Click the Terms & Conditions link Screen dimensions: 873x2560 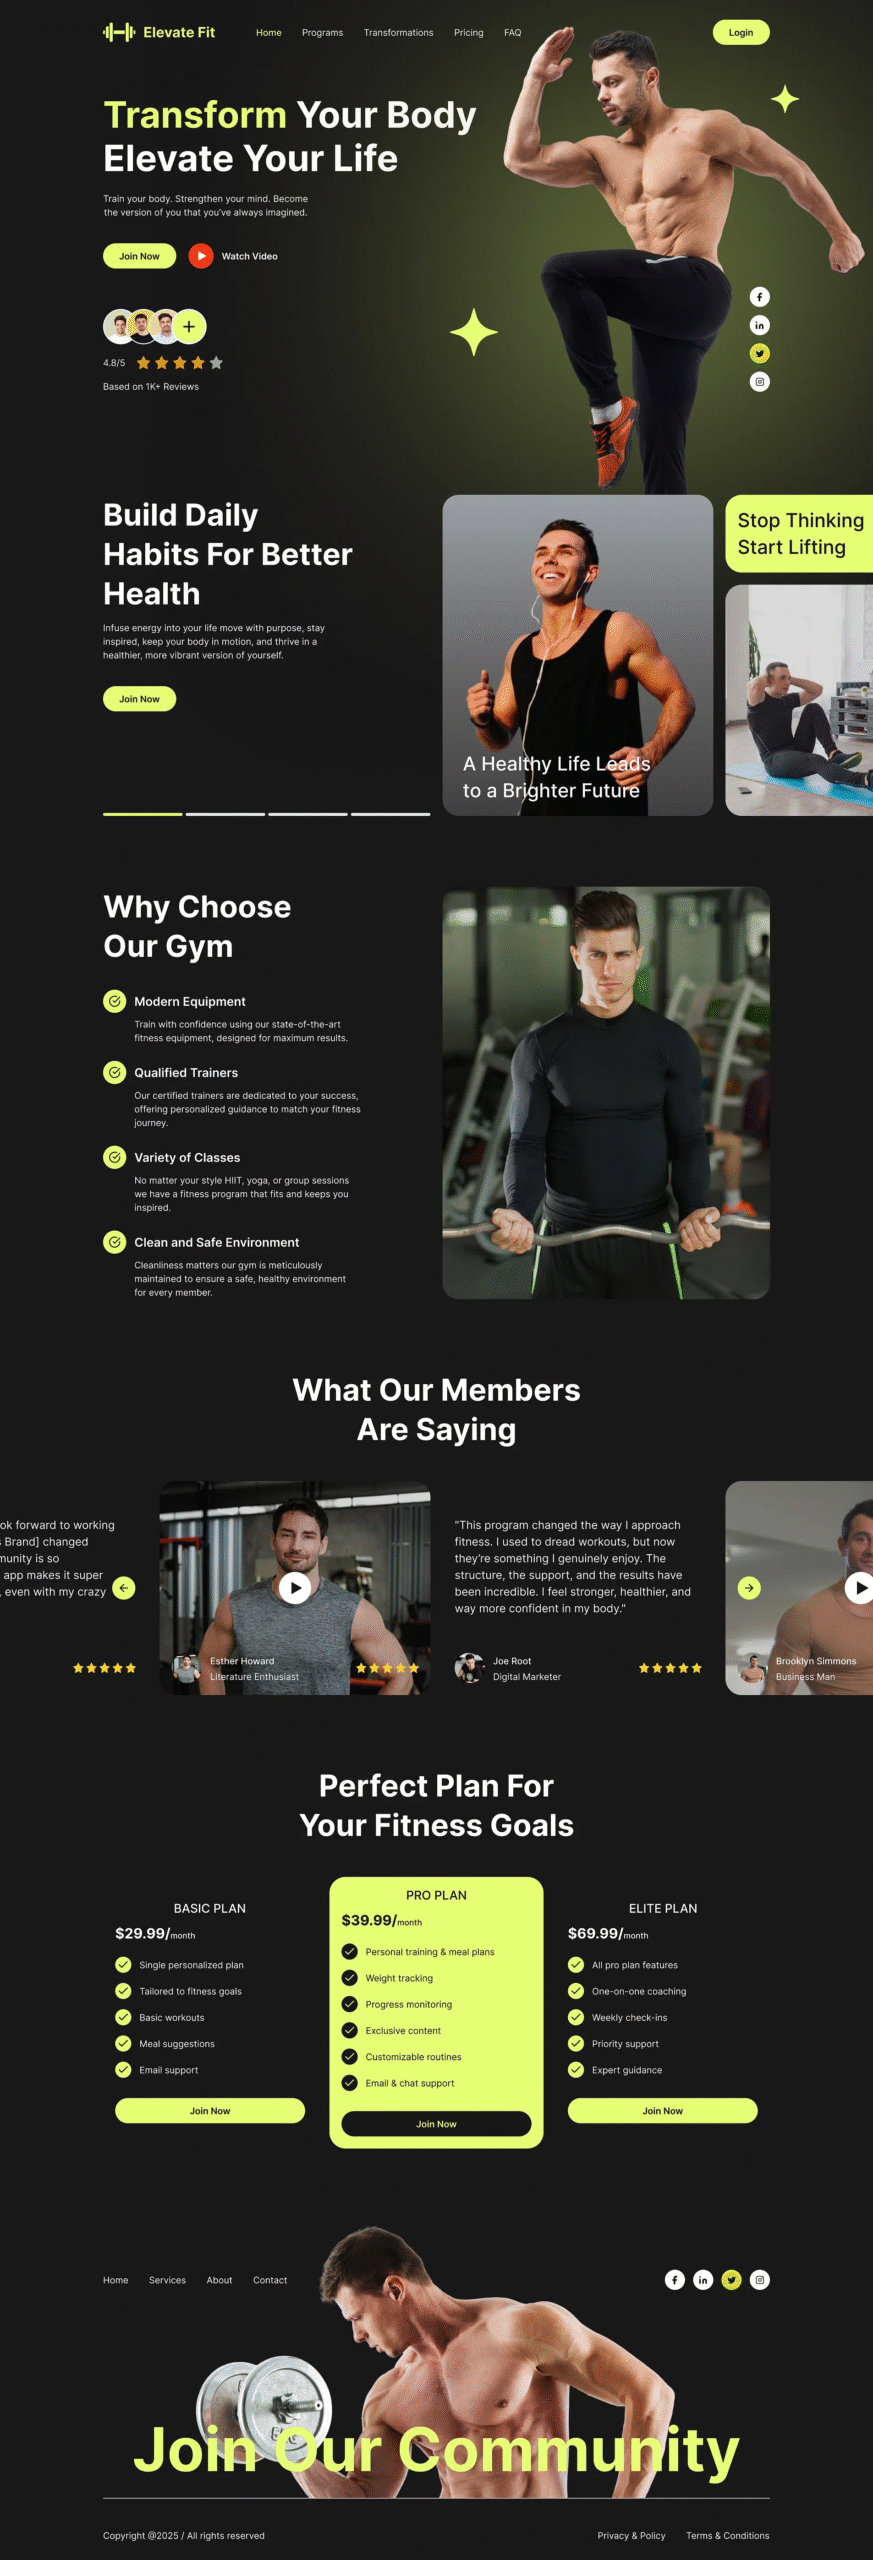(727, 2536)
